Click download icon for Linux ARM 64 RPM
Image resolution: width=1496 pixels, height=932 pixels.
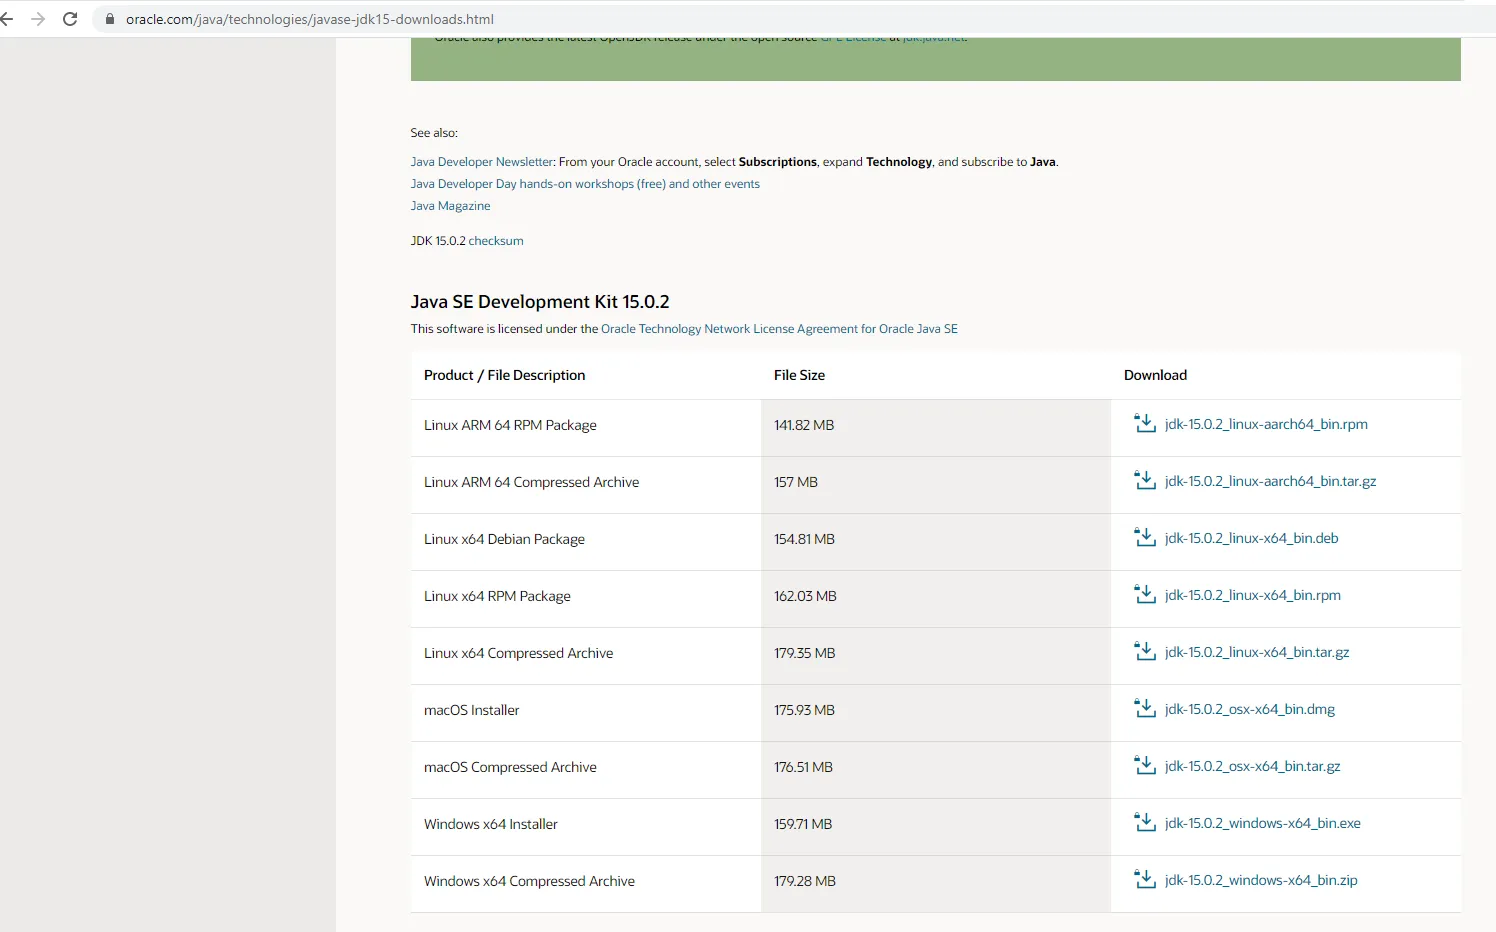pyautogui.click(x=1144, y=424)
